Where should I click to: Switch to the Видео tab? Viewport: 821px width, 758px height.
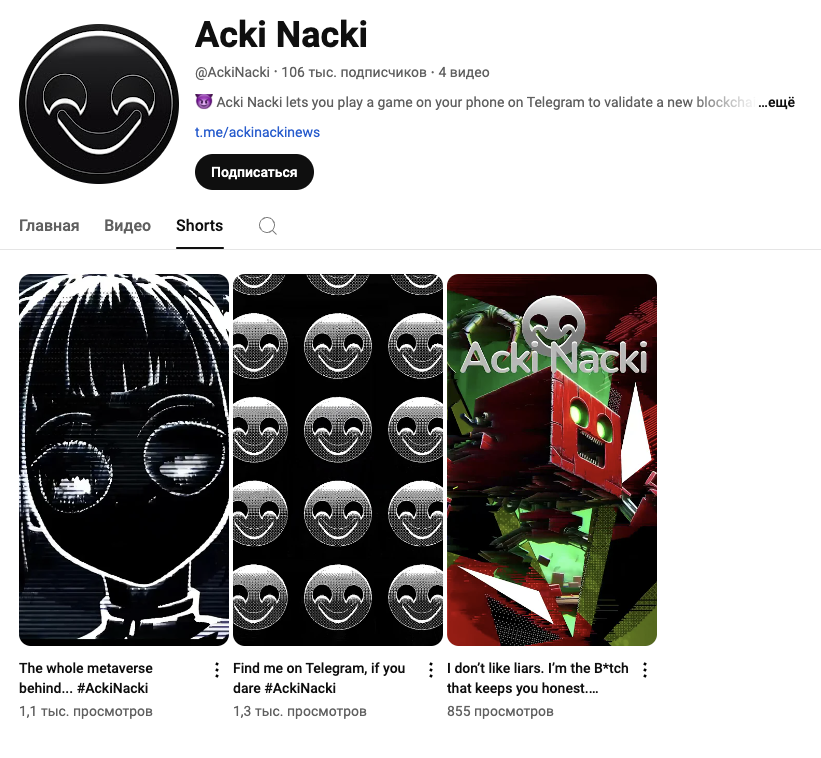[x=127, y=226]
